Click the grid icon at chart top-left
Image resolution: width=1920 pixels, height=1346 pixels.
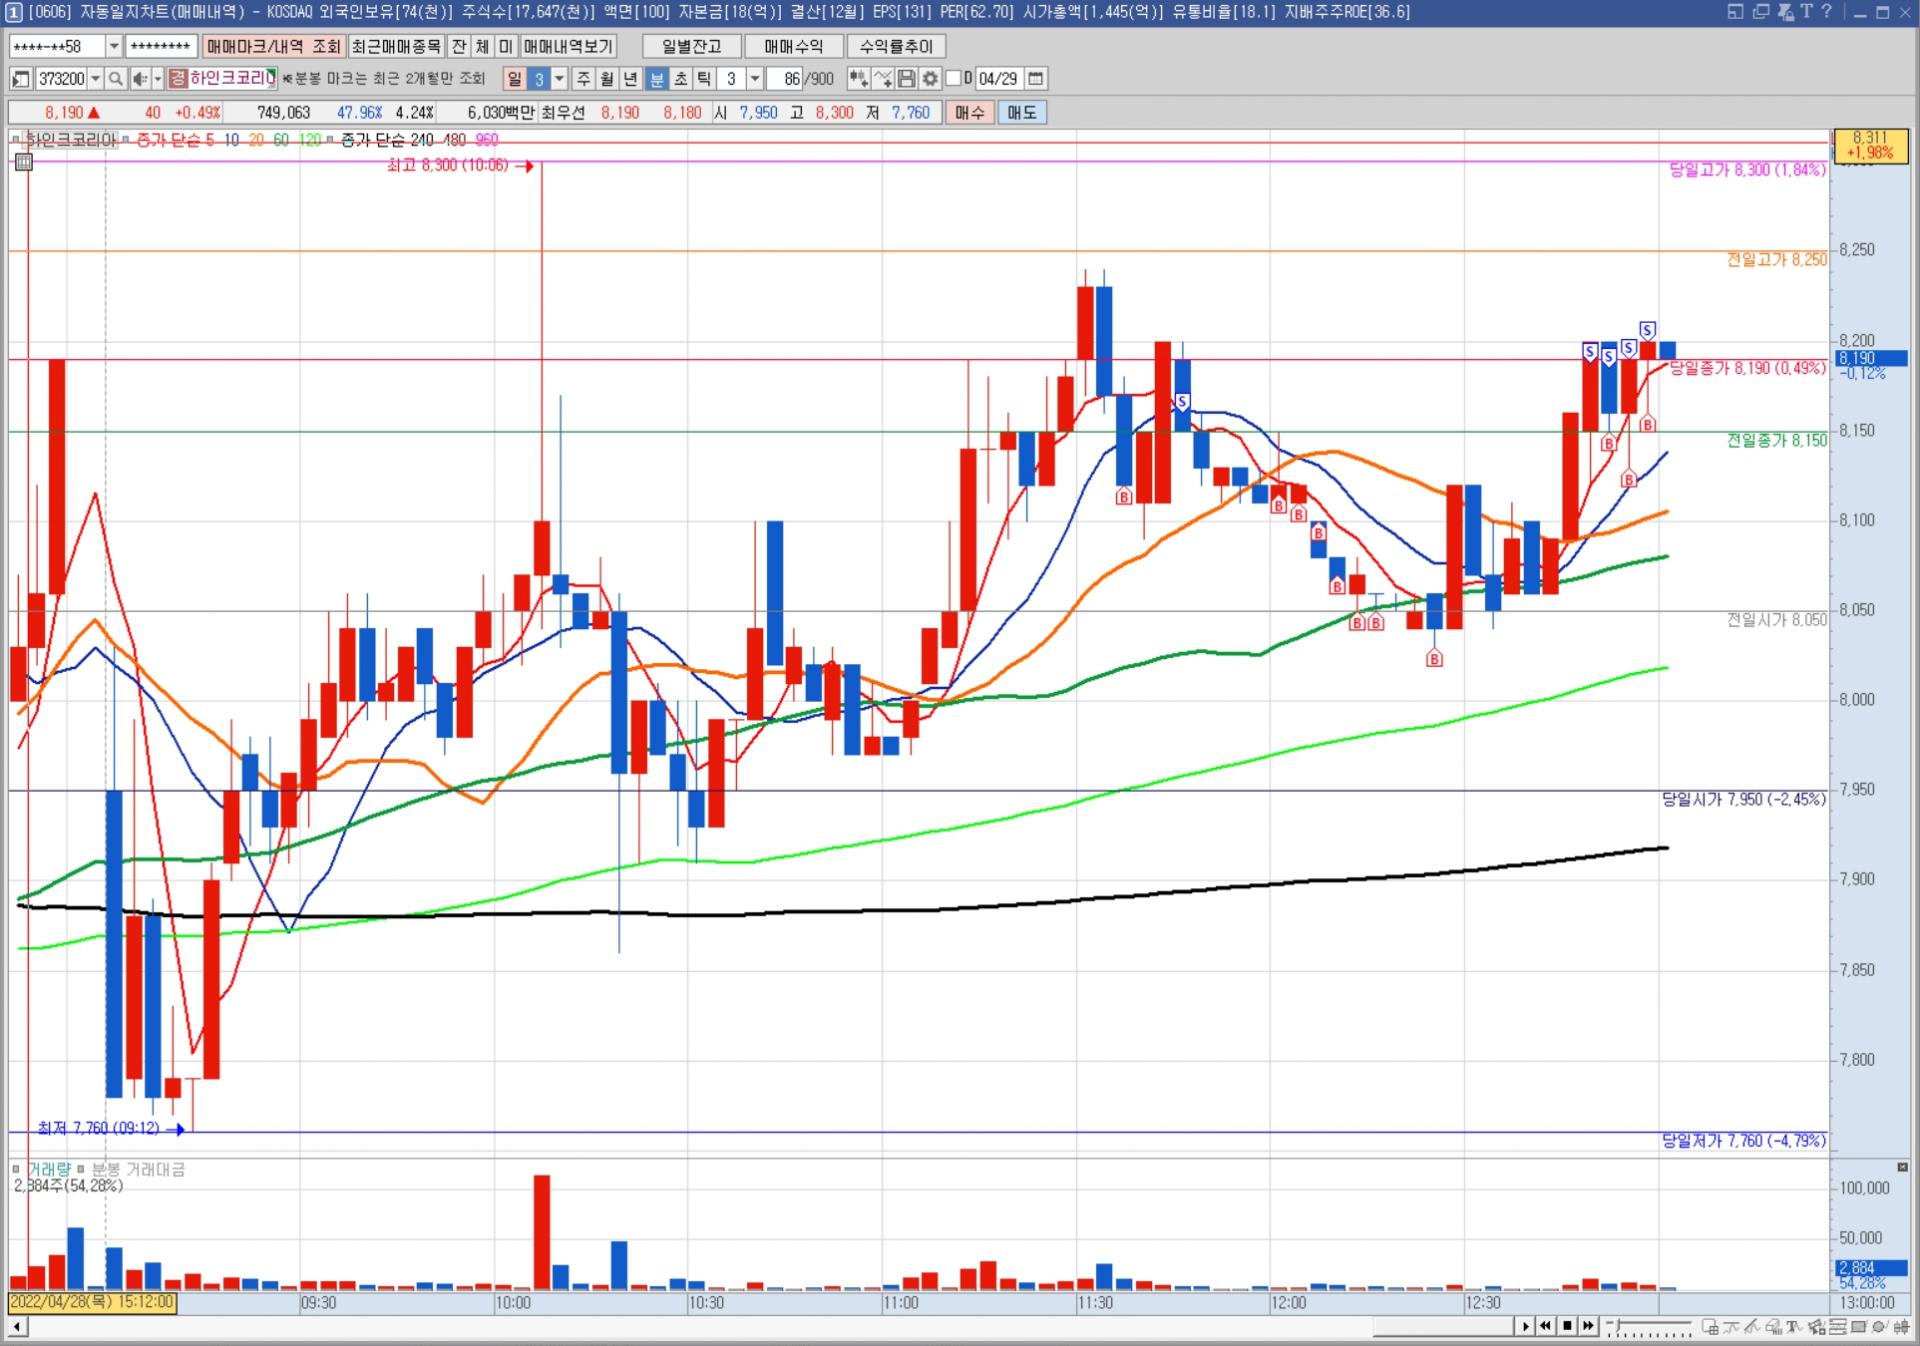click(24, 162)
